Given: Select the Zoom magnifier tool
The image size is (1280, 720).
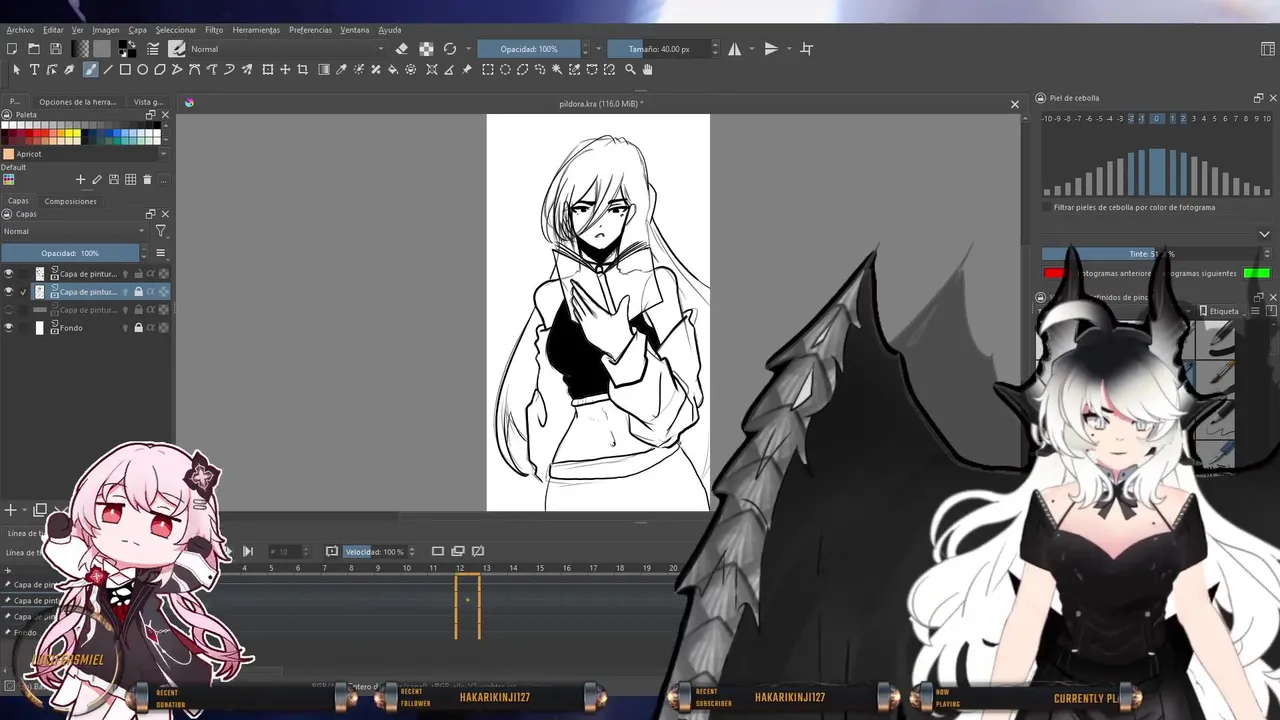Looking at the screenshot, I should tap(630, 69).
